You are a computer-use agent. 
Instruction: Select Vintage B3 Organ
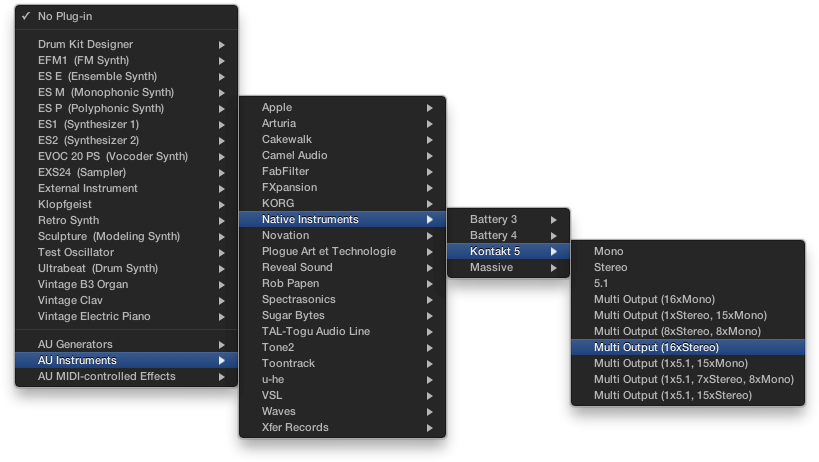tap(126, 285)
